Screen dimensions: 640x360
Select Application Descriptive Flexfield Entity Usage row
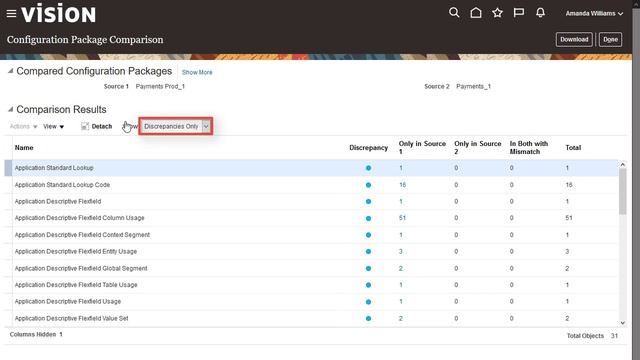[x=311, y=252]
